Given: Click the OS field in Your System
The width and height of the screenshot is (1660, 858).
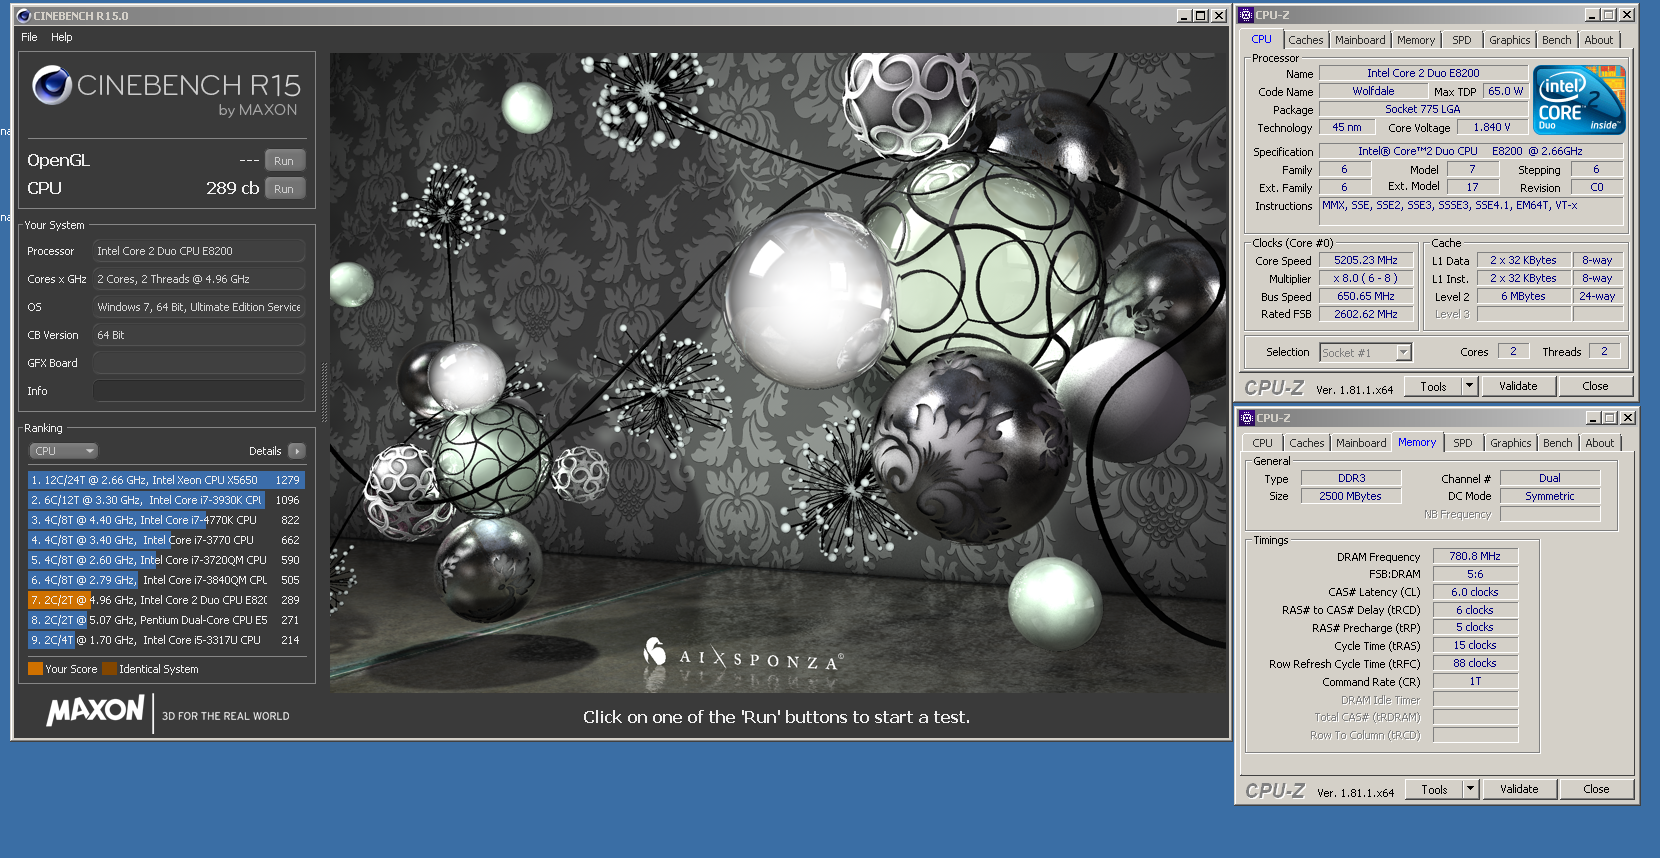Looking at the screenshot, I should (199, 307).
